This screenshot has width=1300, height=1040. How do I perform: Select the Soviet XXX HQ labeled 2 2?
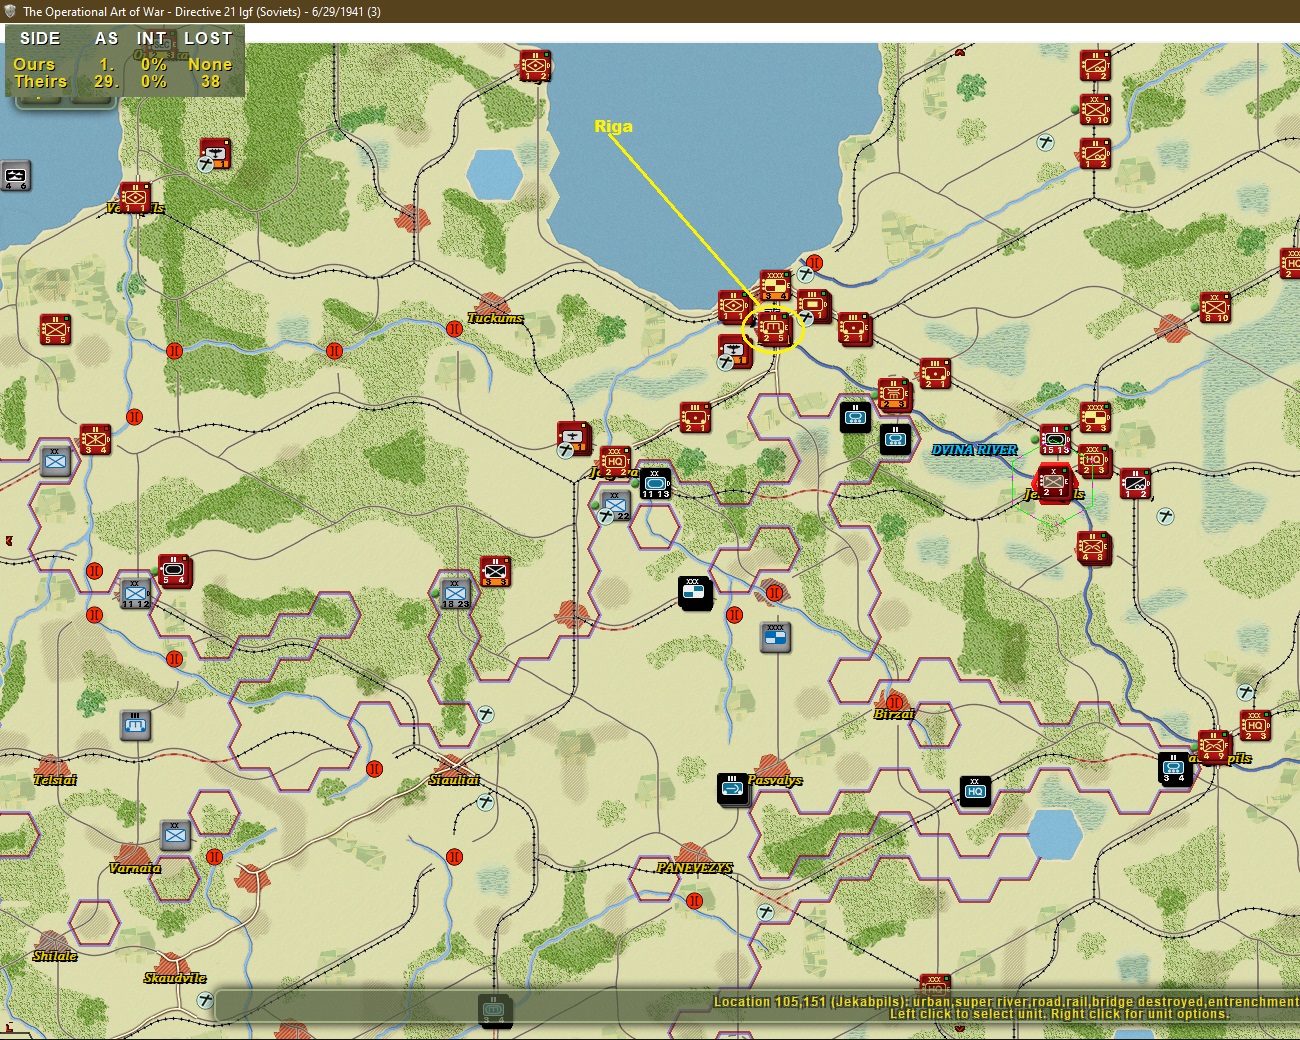click(615, 461)
